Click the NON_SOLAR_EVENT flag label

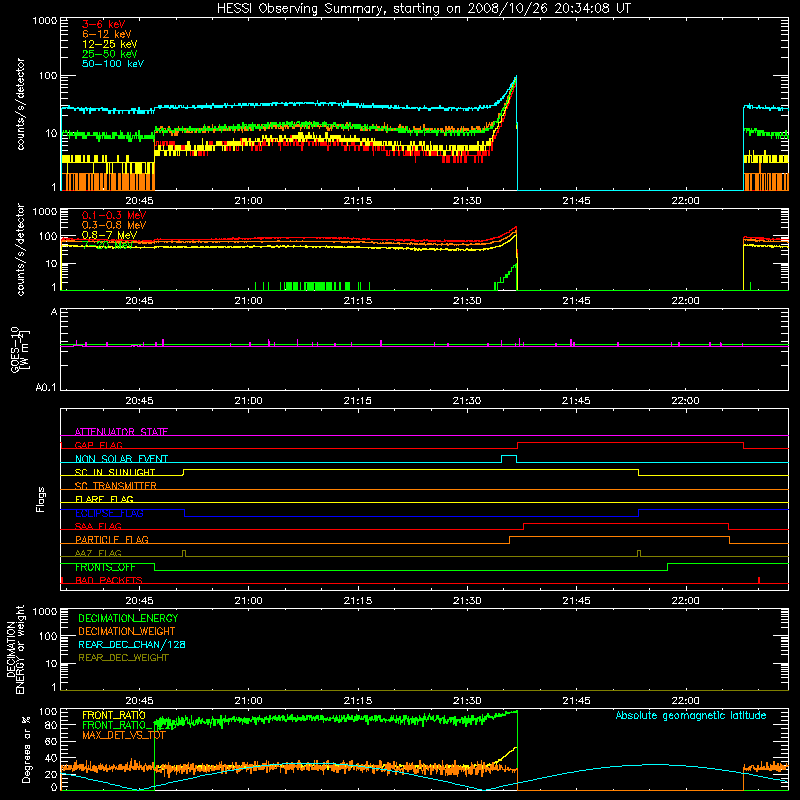click(x=121, y=459)
